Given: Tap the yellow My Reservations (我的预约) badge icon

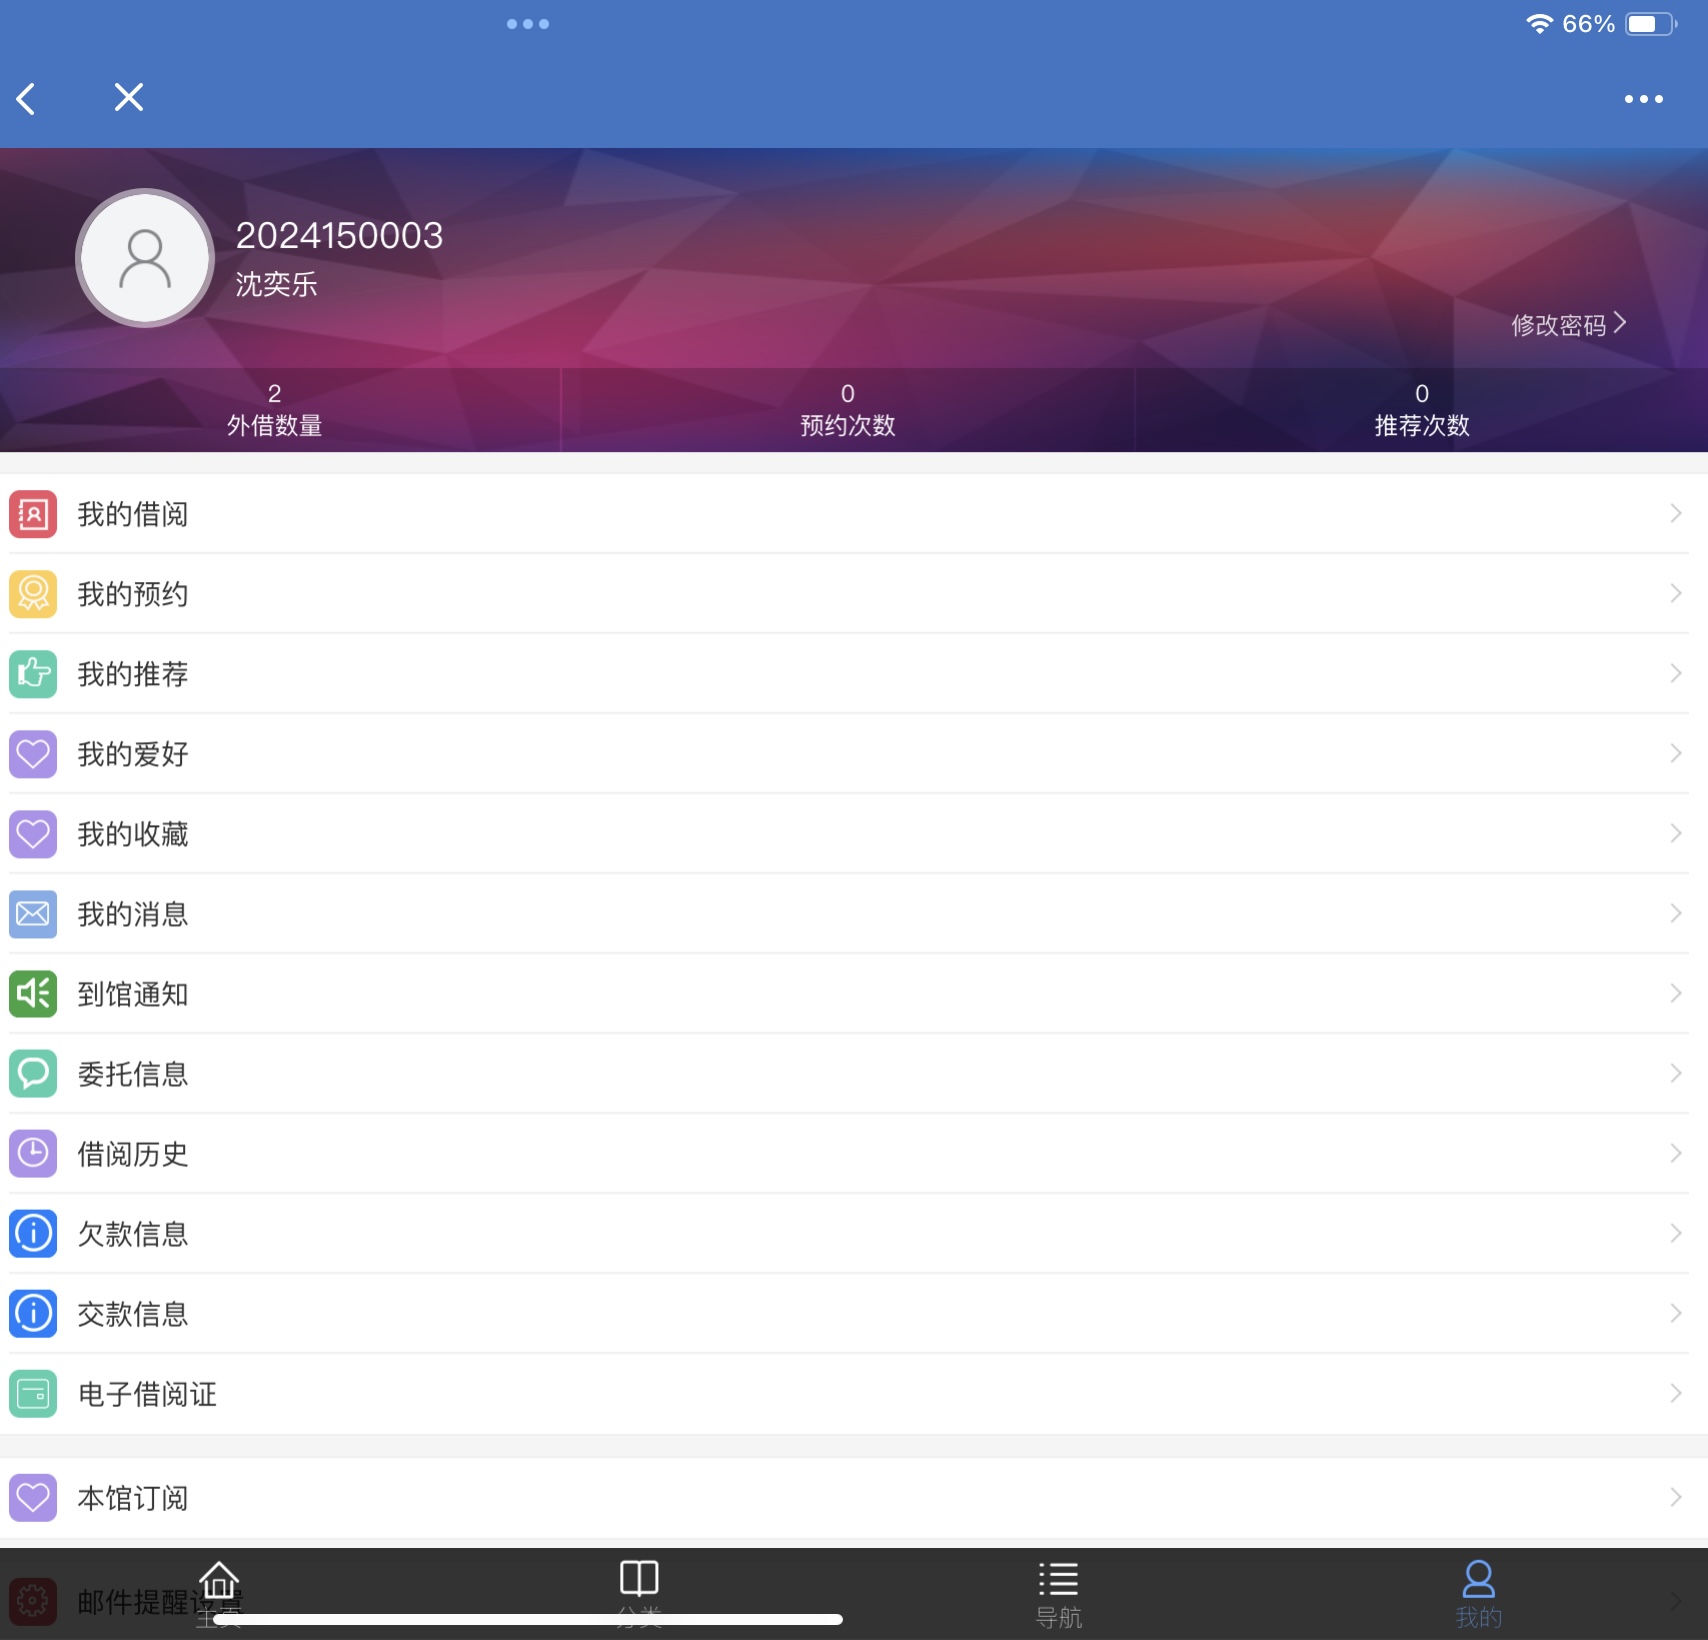Looking at the screenshot, I should pos(33,594).
